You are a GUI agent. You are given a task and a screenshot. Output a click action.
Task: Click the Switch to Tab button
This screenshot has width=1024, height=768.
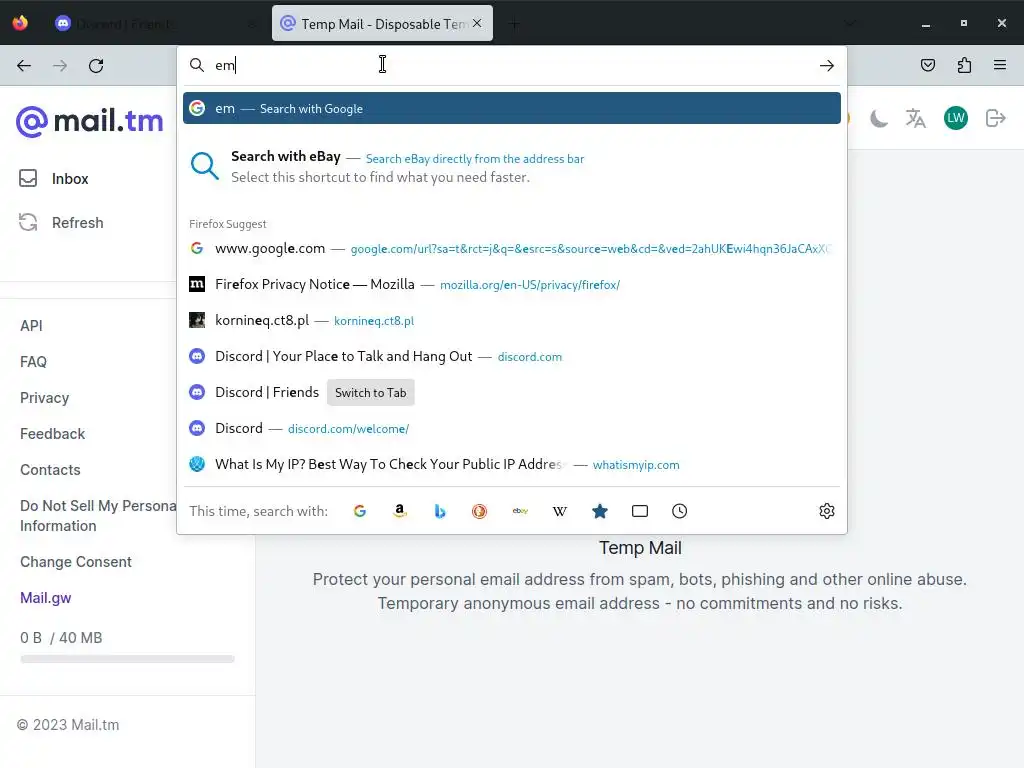tap(370, 392)
